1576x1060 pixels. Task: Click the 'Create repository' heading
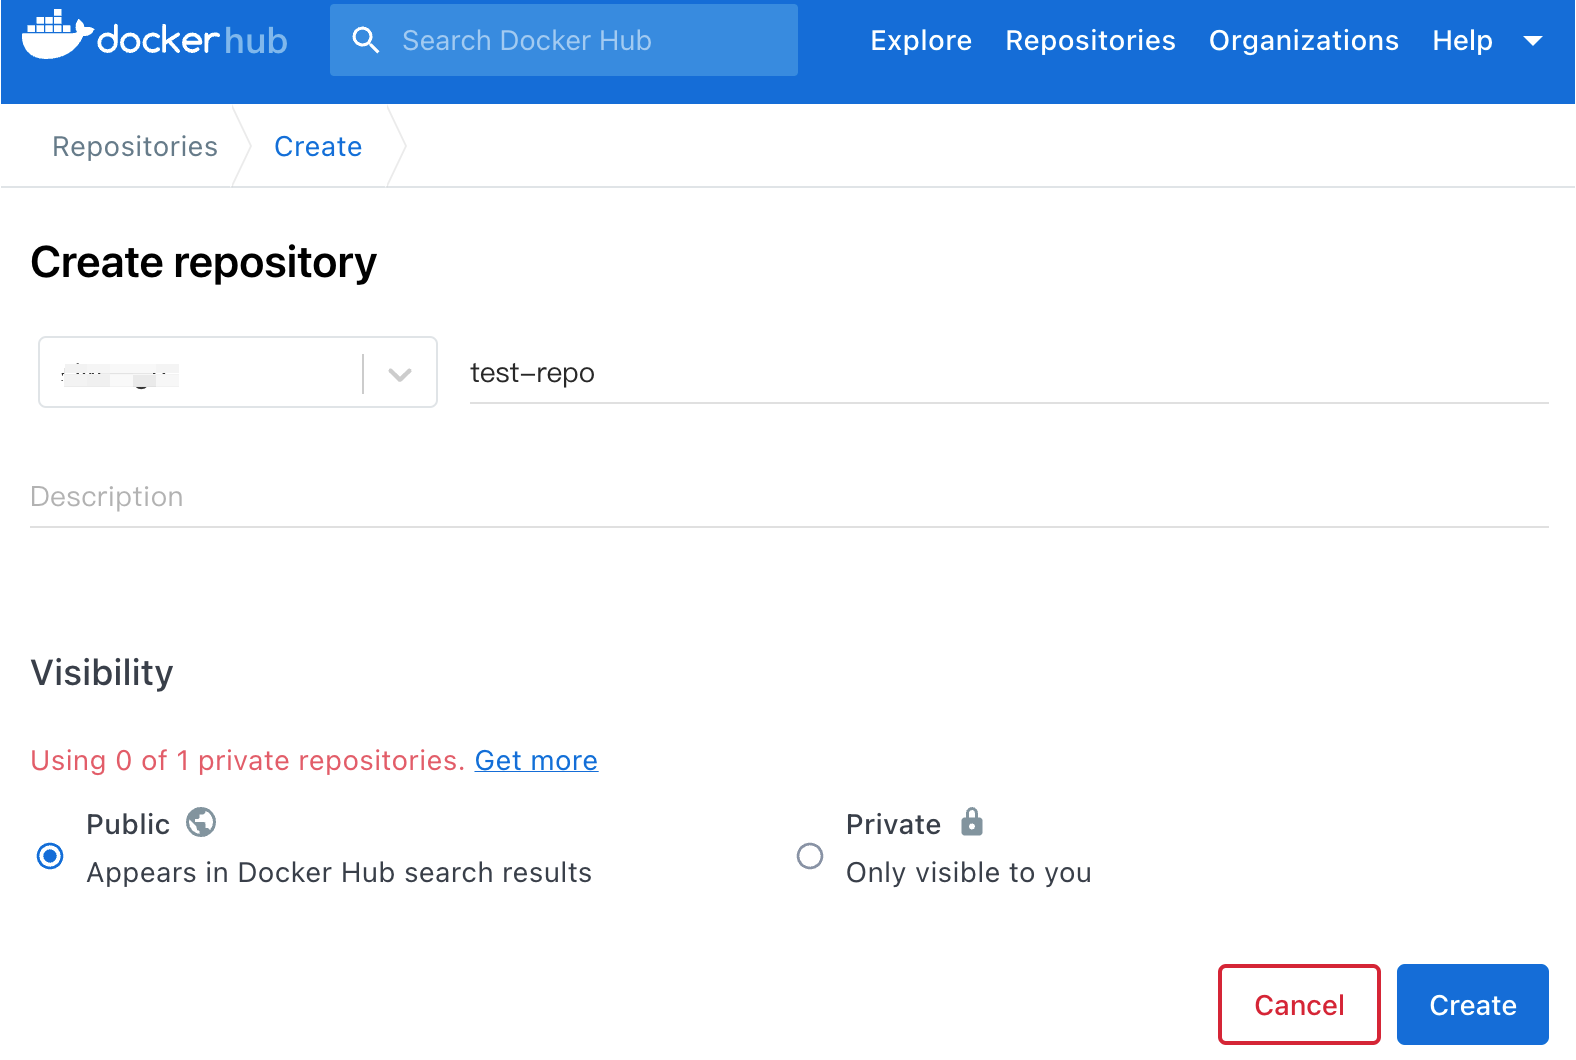pos(204,263)
